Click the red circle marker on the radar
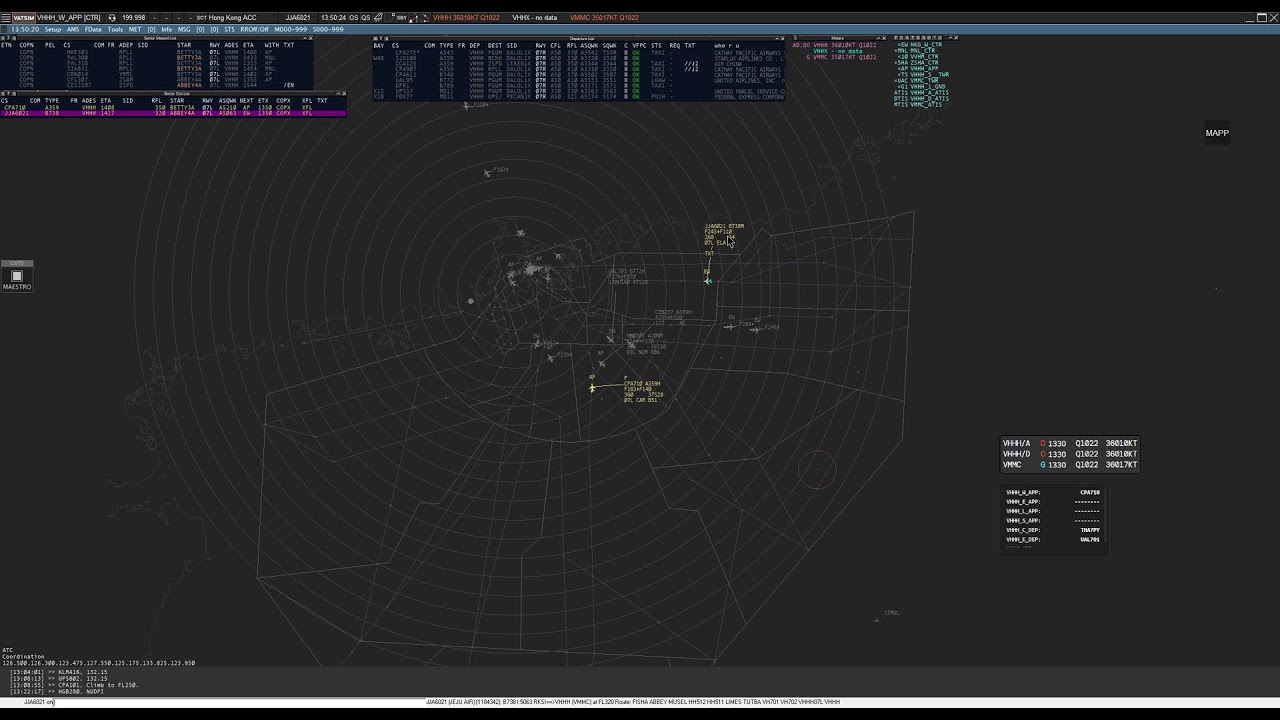The image size is (1280, 720). 817,469
